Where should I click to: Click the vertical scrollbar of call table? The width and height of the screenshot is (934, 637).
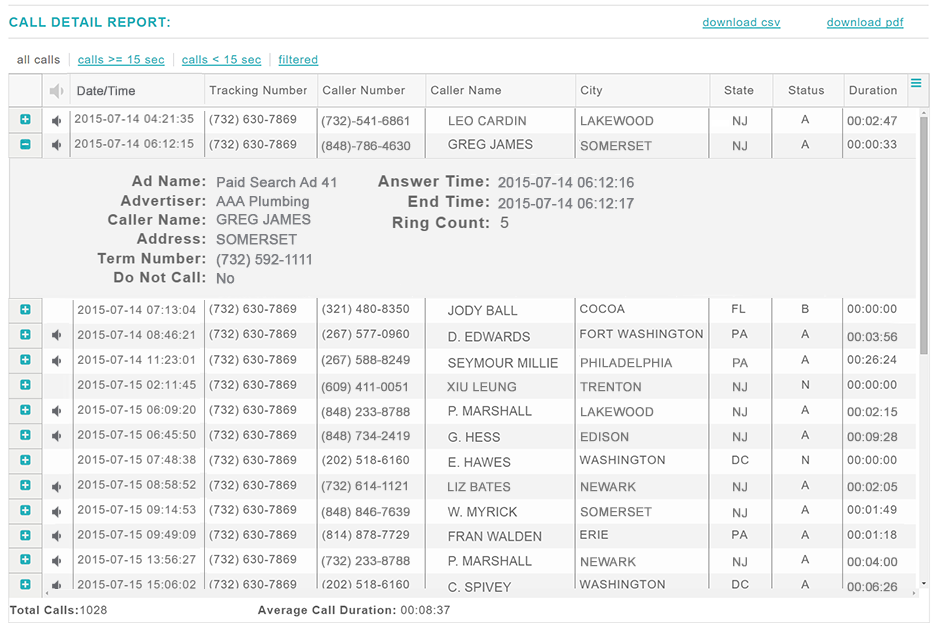923,240
